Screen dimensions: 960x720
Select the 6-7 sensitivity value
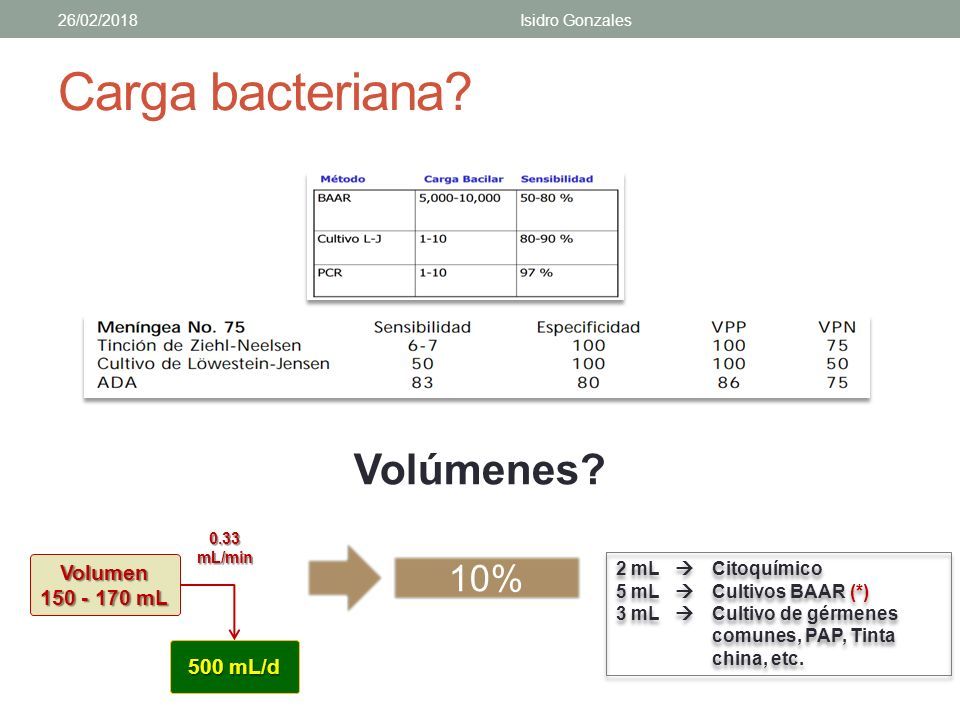pos(422,345)
